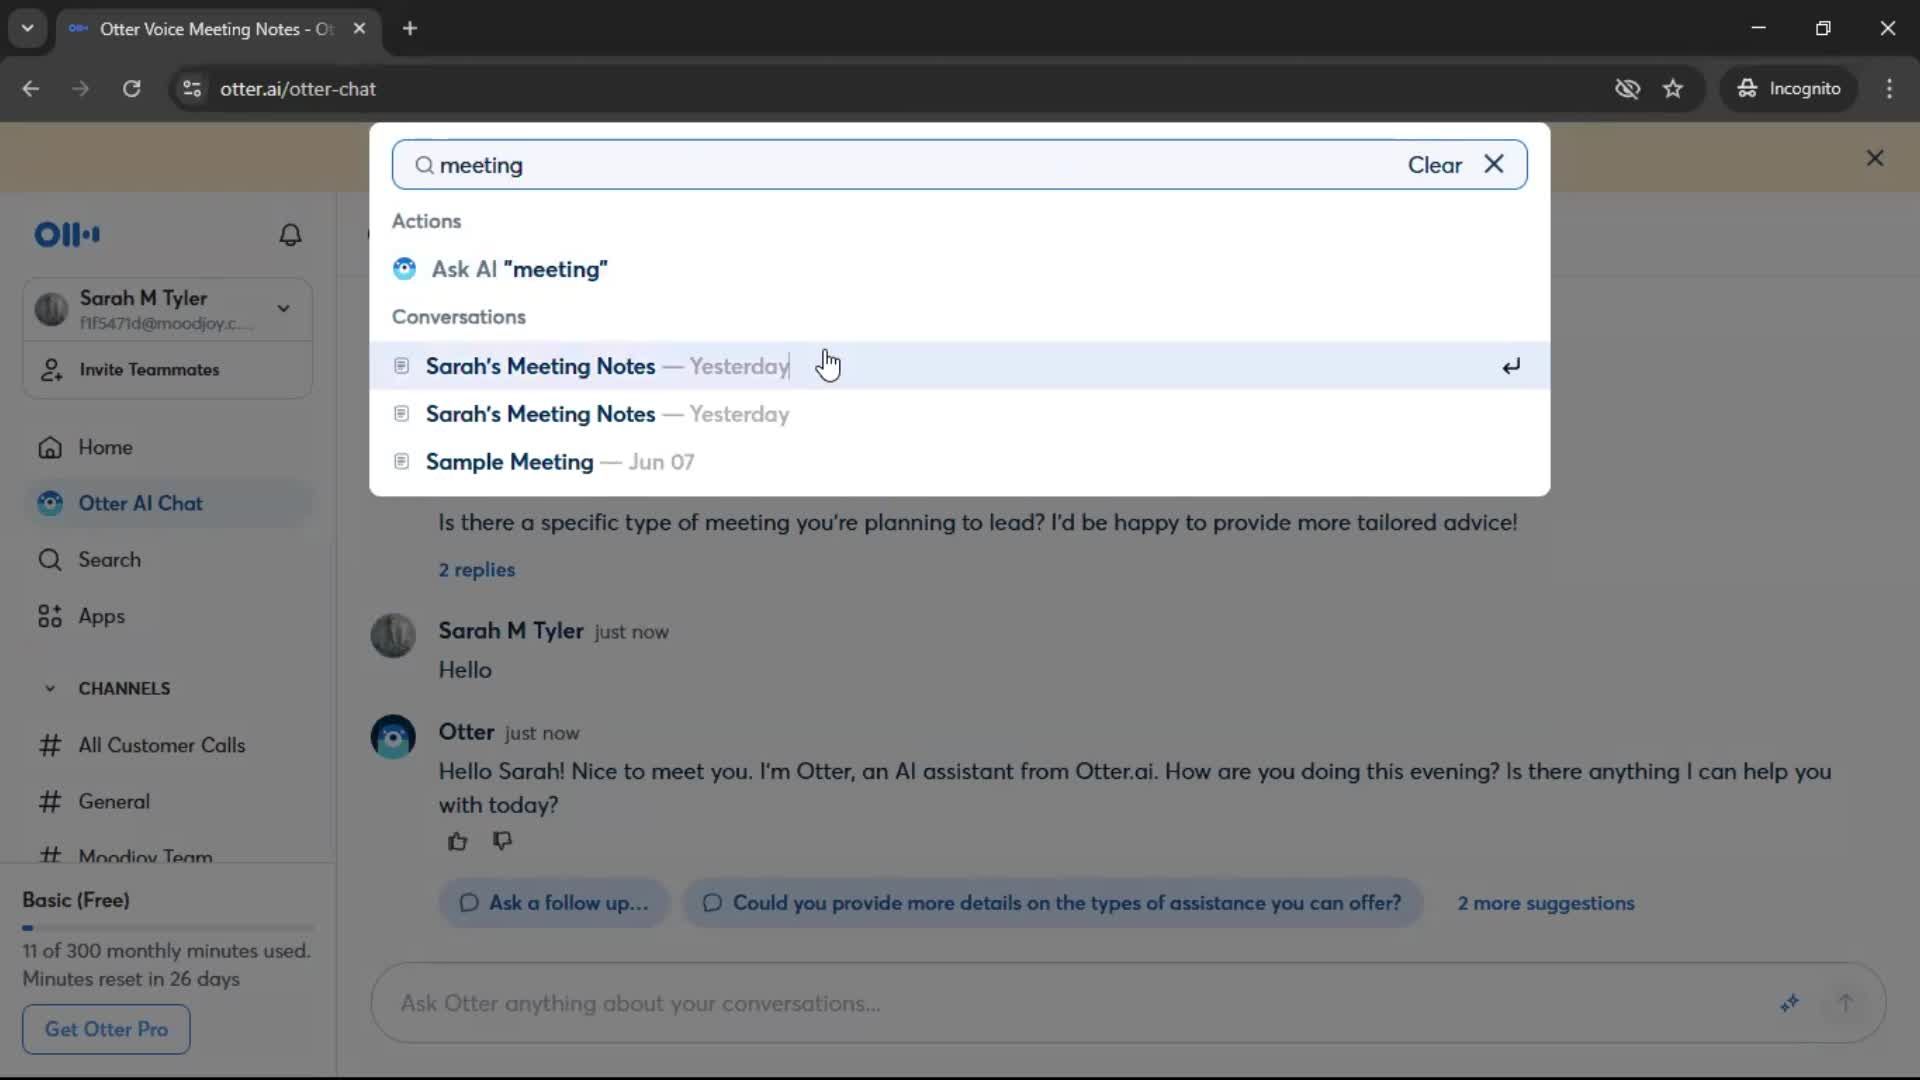
Task: Open Apps in sidebar
Action: click(x=167, y=616)
